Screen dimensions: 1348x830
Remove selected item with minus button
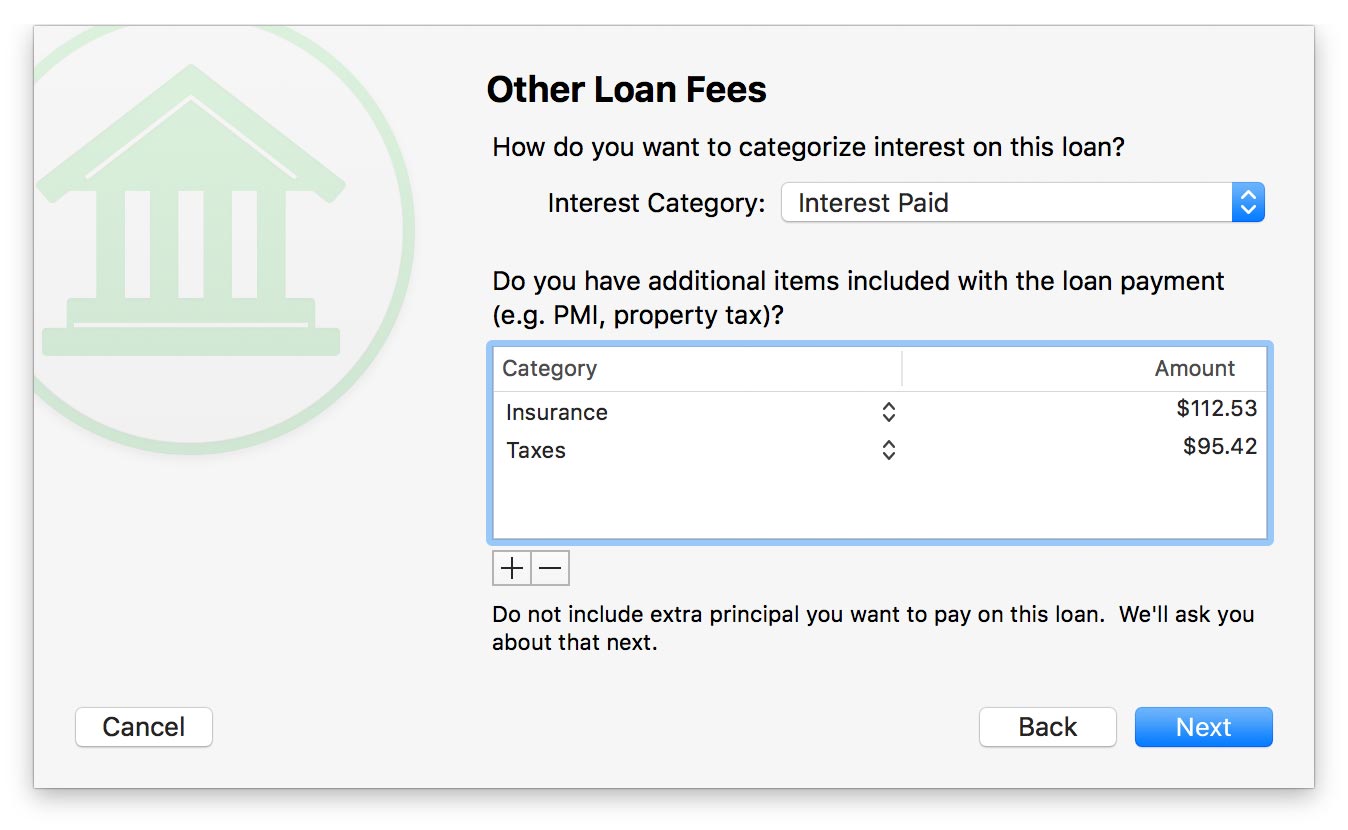(550, 568)
